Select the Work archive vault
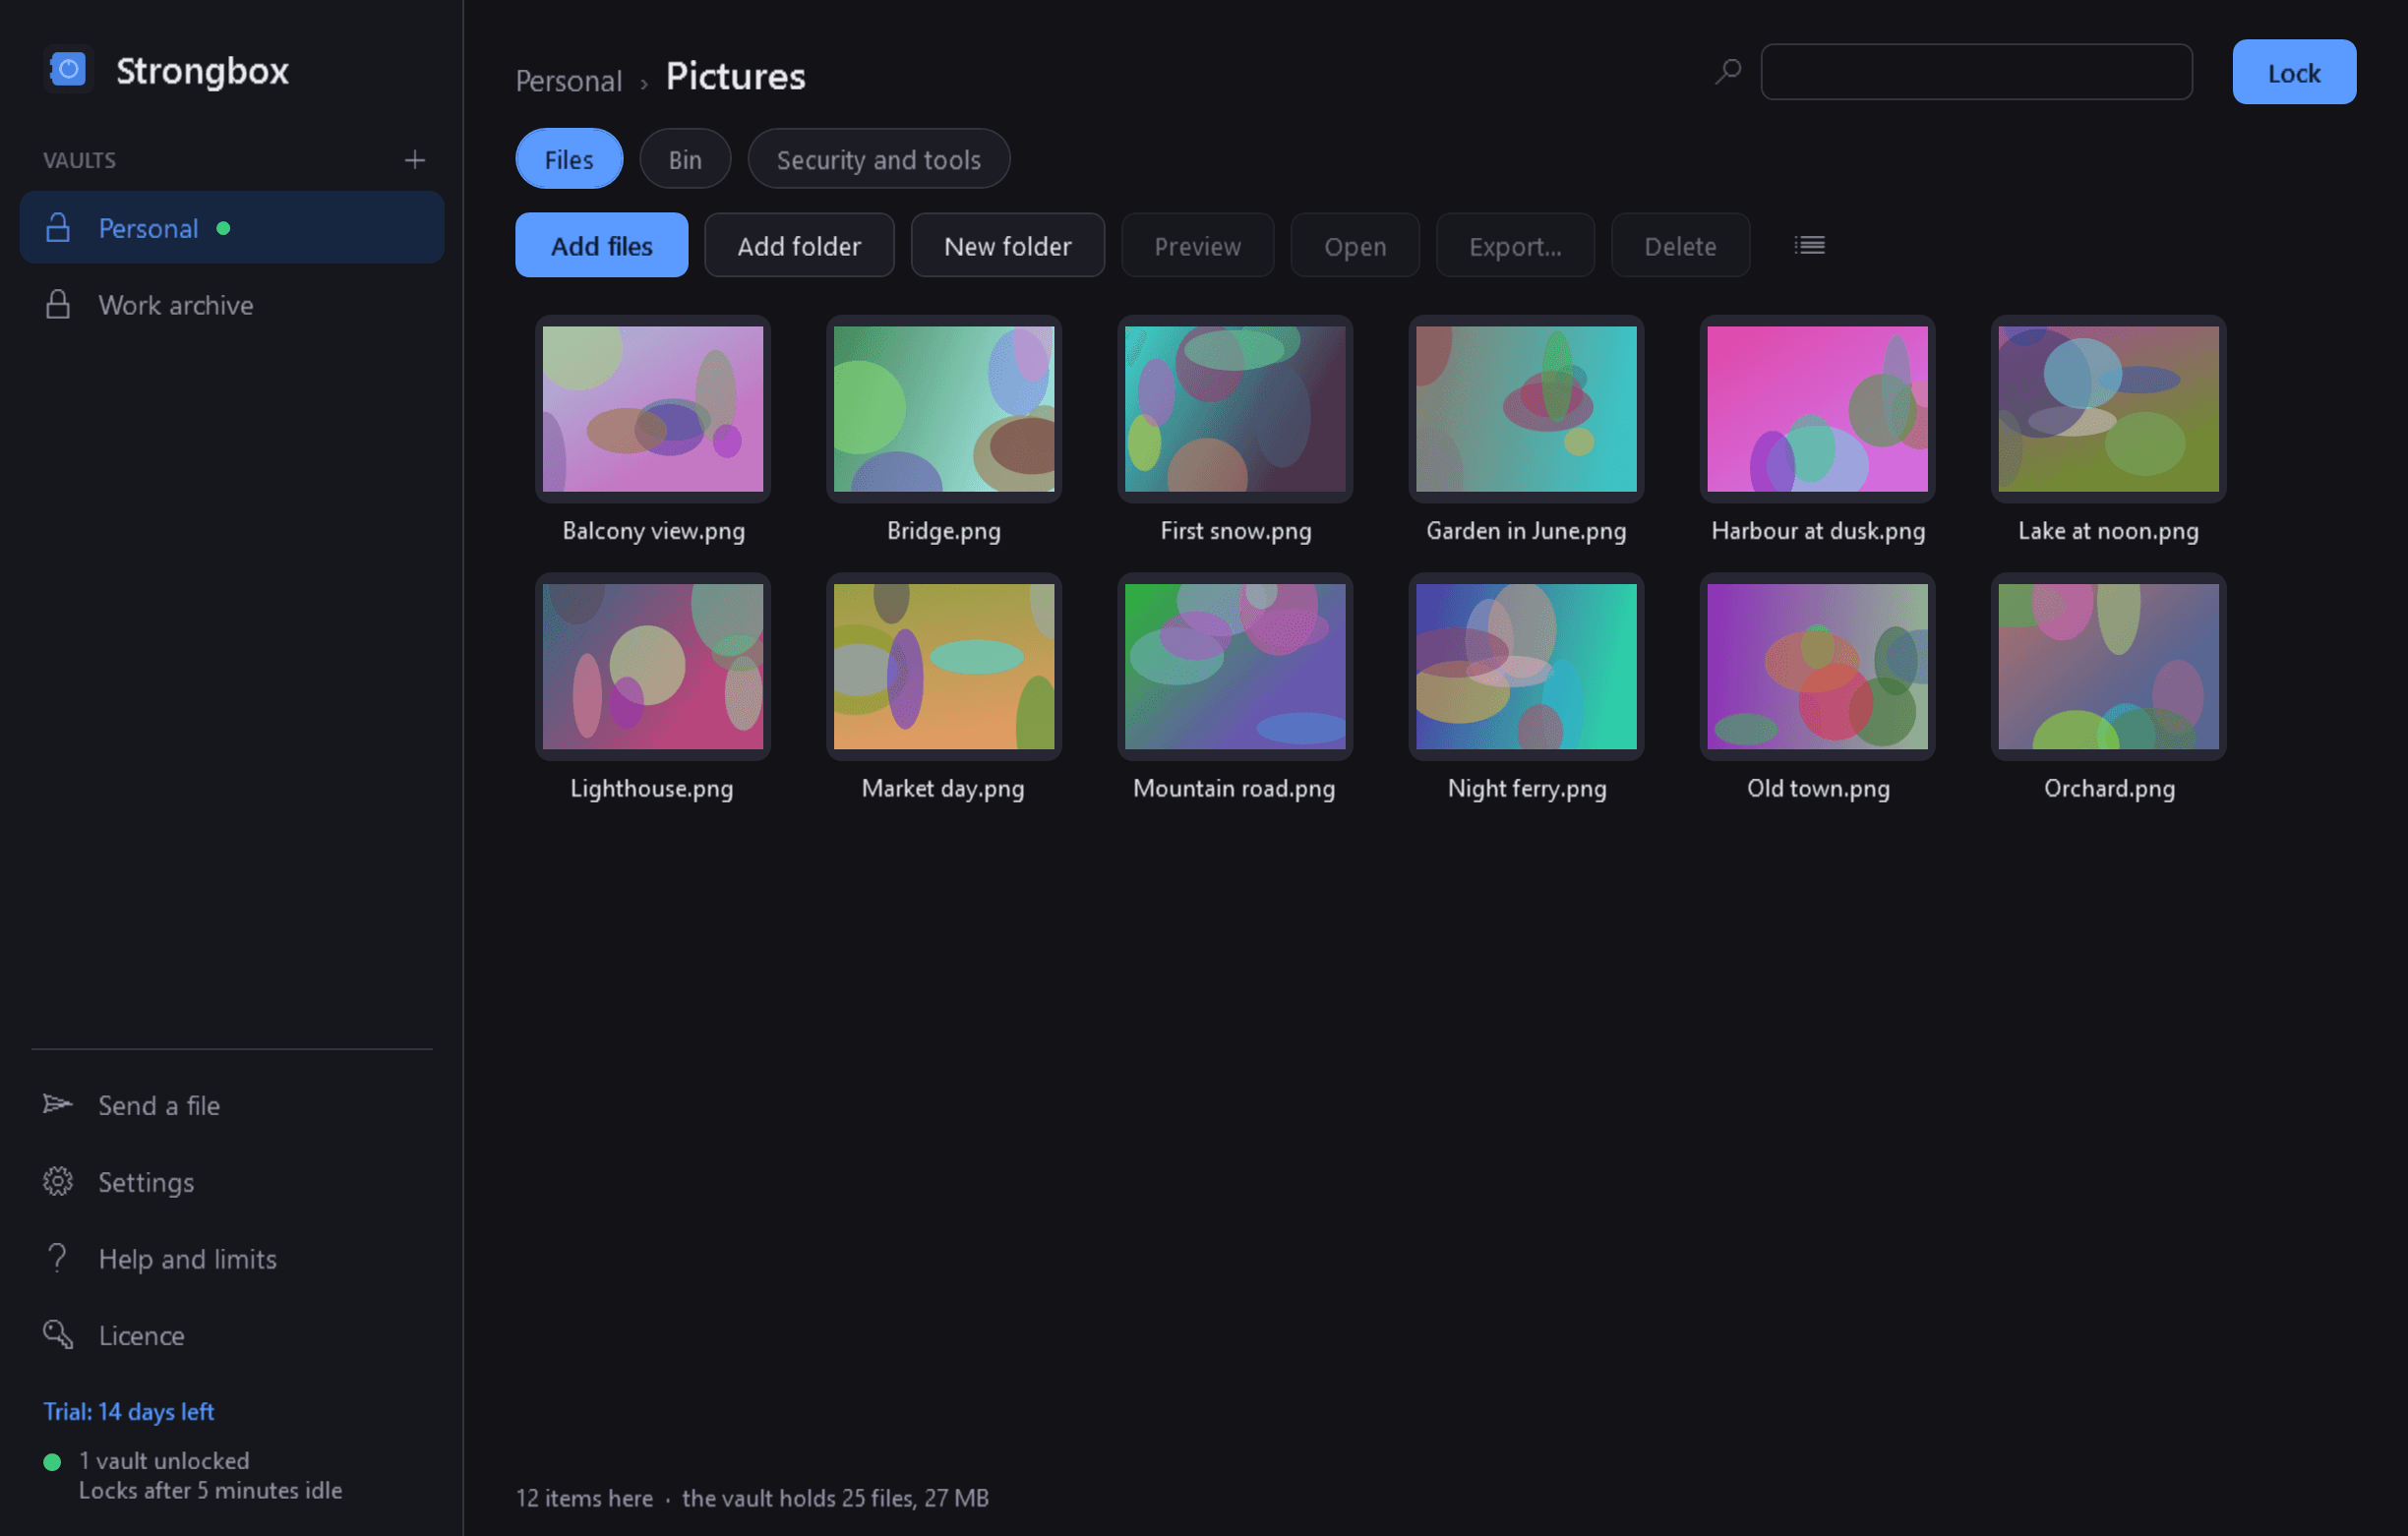 [x=232, y=305]
